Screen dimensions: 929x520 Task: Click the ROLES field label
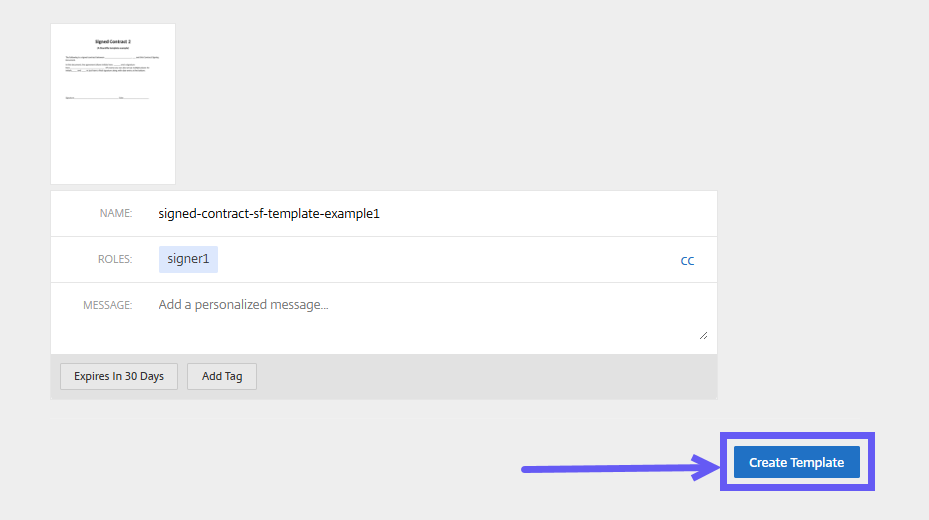114,259
